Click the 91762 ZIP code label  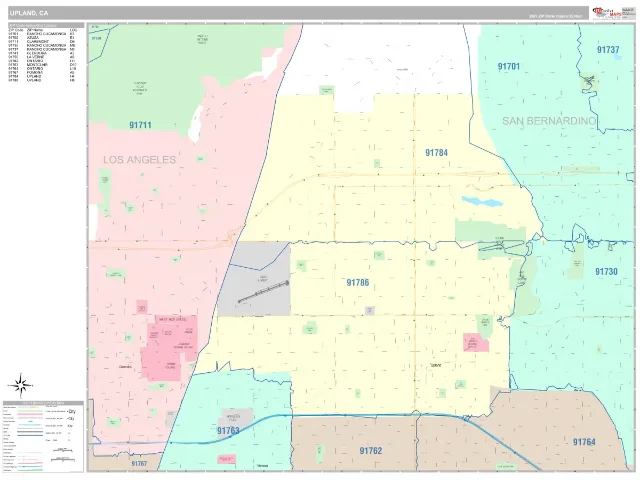coord(371,451)
